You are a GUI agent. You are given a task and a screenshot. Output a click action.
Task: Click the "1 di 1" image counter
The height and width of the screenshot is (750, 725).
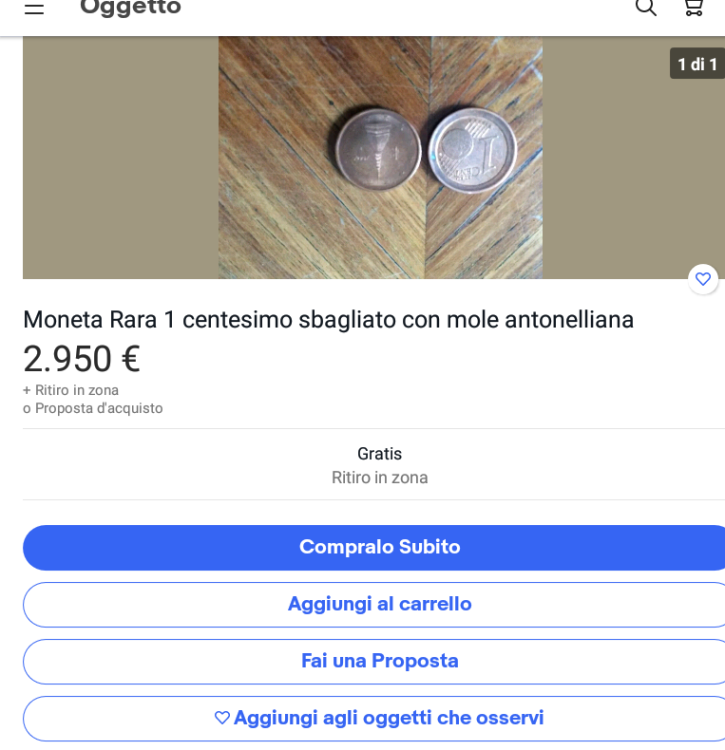tap(697, 64)
